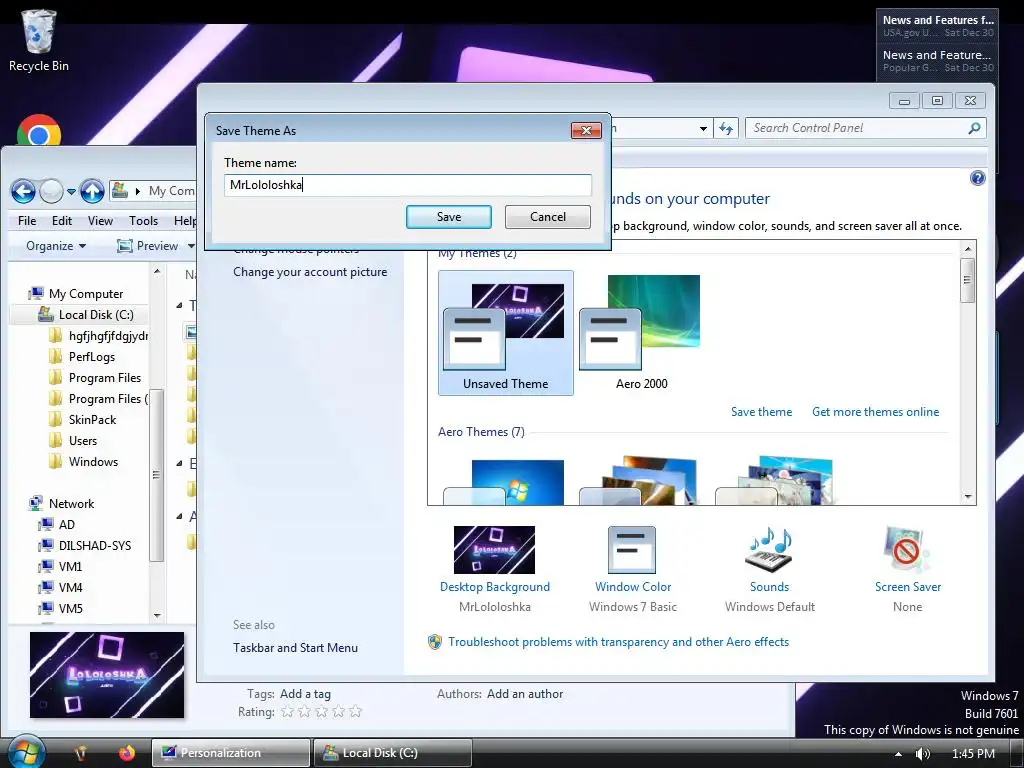
Task: Open the address bar history dropdown
Action: point(703,129)
